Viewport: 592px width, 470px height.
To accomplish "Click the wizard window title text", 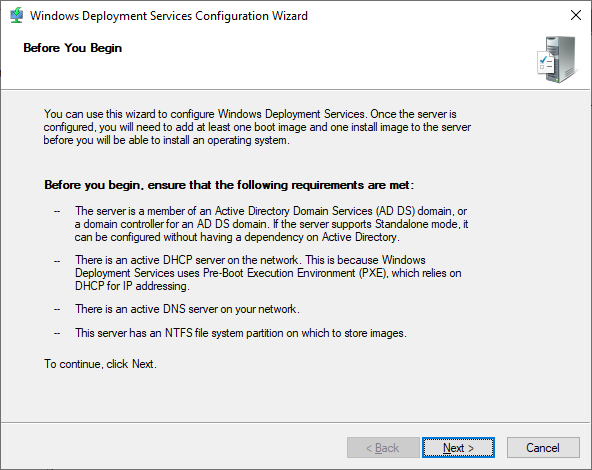I will 169,16.
